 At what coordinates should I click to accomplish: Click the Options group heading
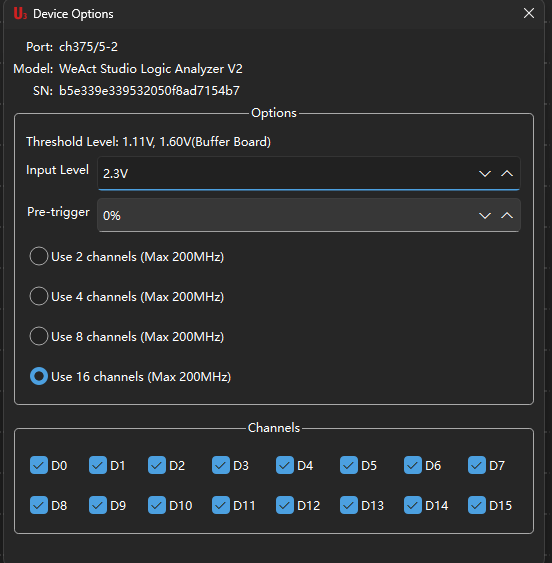274,113
